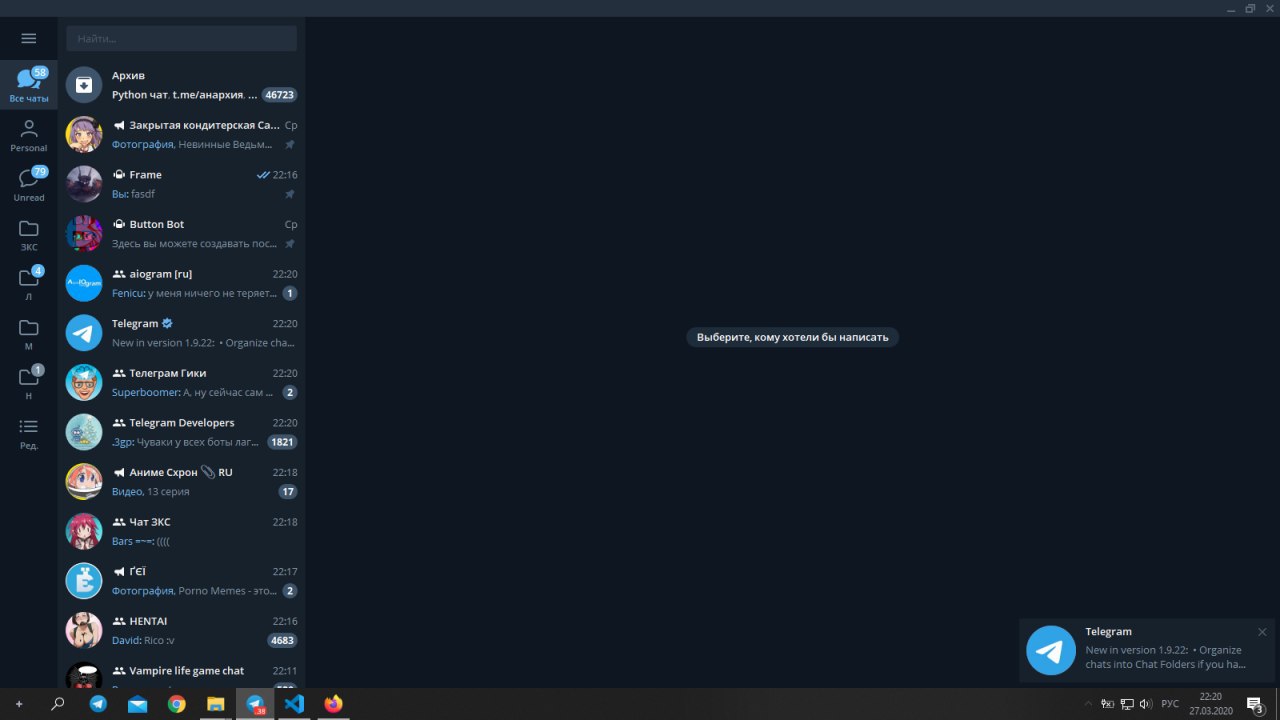Launch Google Chrome from the taskbar
This screenshot has height=720, width=1280.
click(x=176, y=704)
